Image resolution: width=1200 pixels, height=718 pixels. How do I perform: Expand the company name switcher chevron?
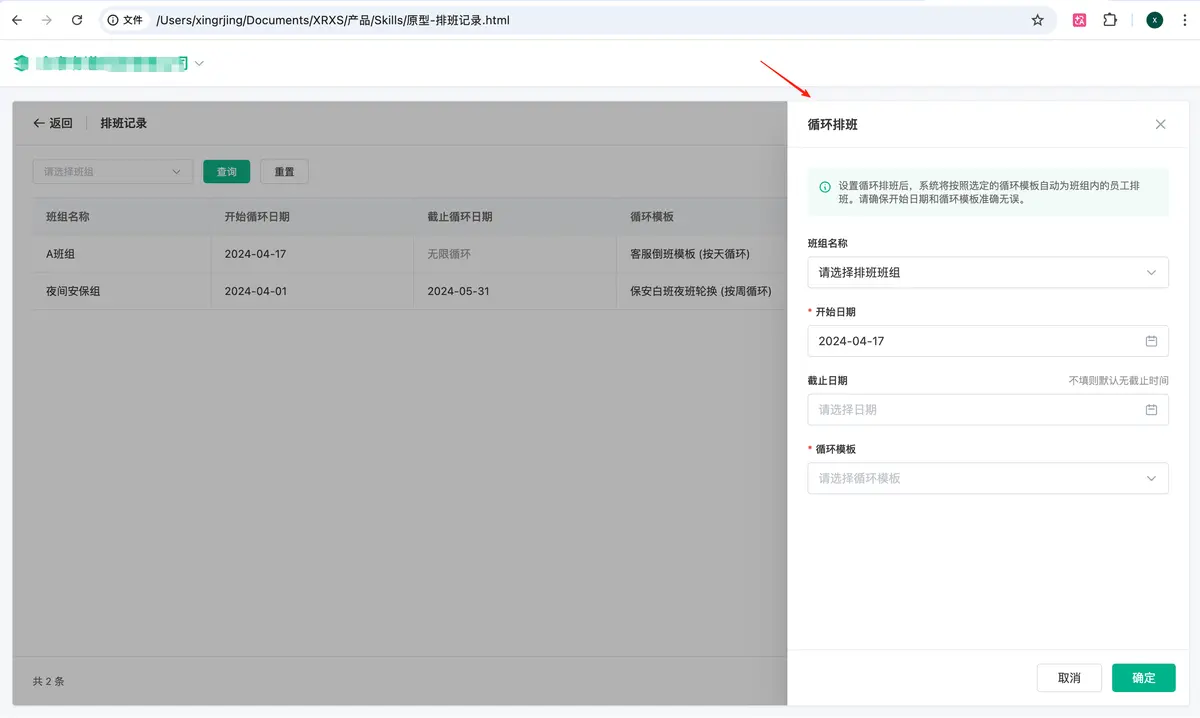(x=199, y=64)
